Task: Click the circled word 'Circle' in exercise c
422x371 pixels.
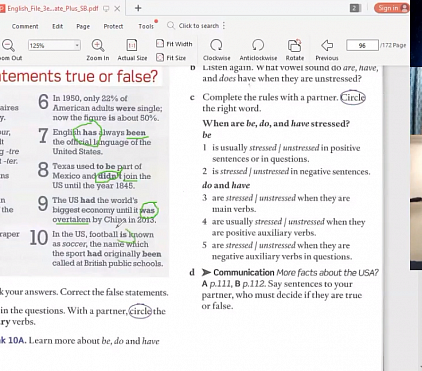Action: 353,97
